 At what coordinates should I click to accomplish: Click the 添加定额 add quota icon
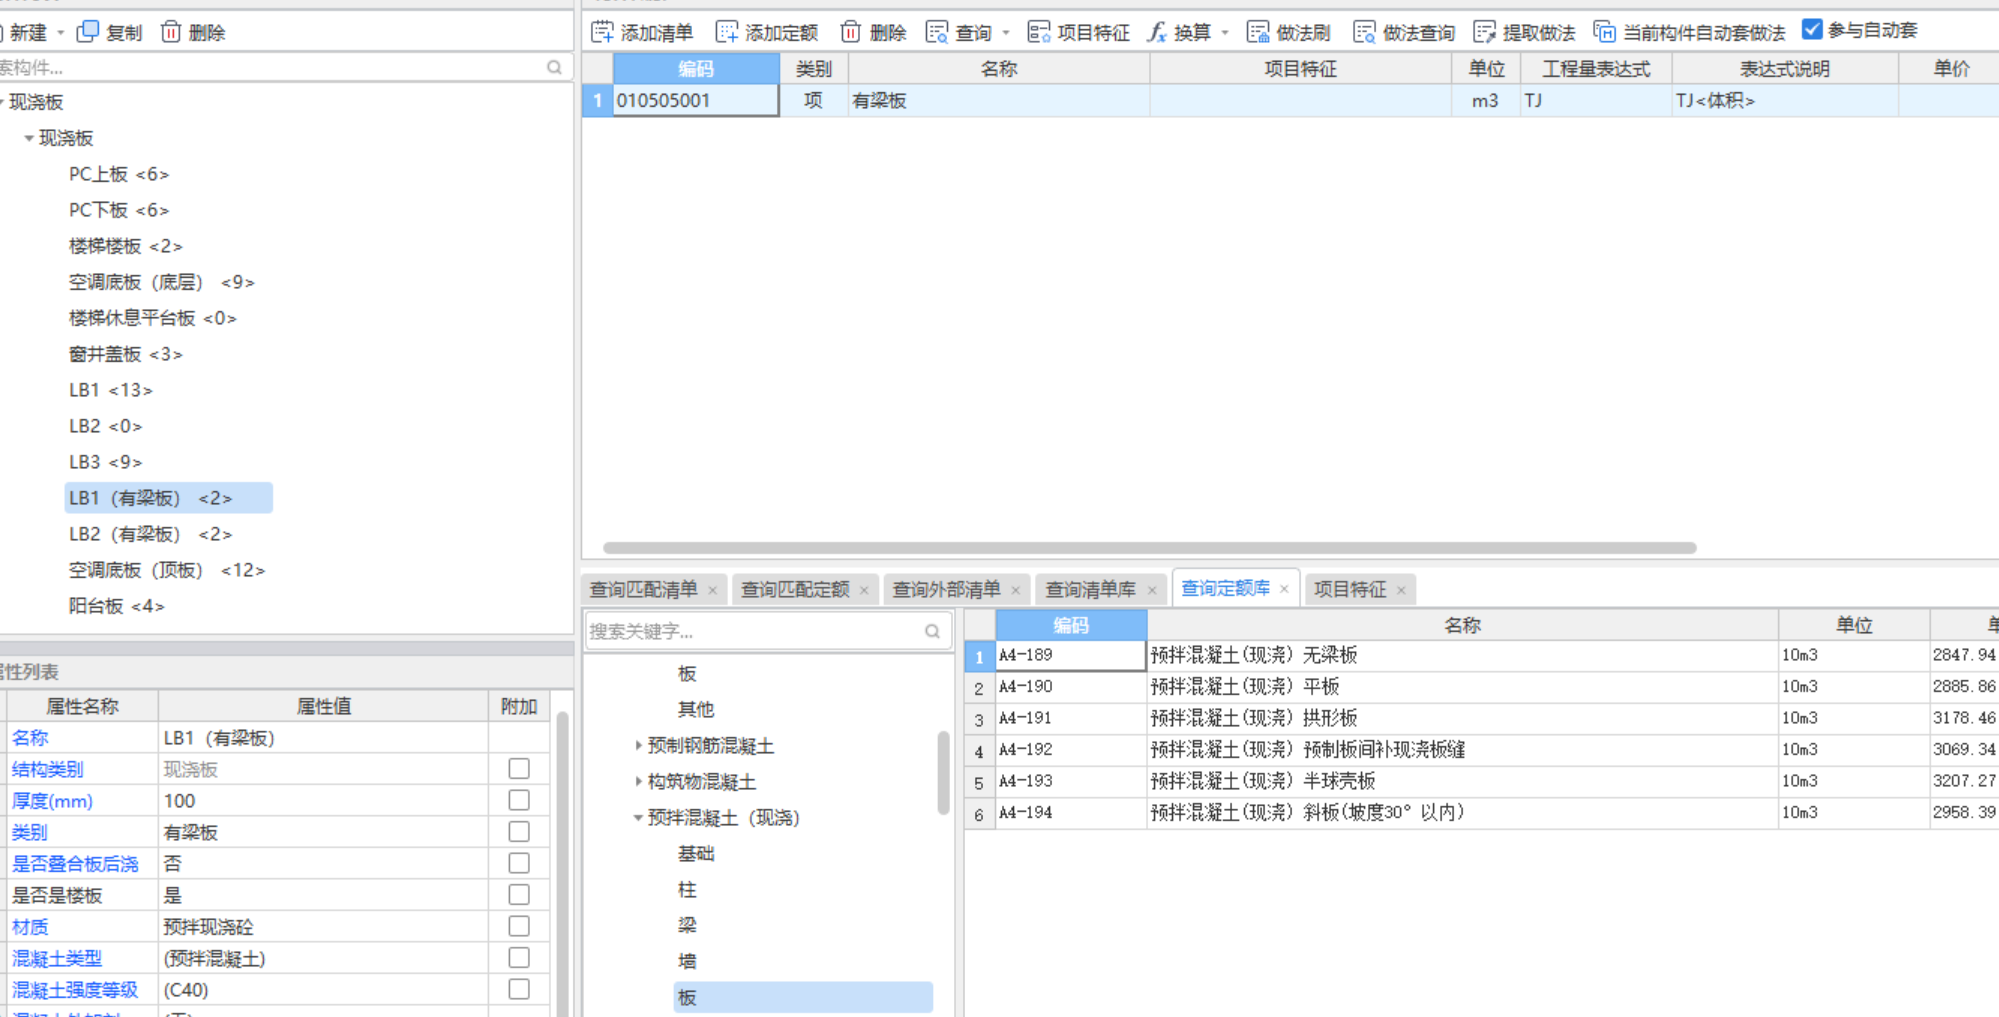coord(727,32)
